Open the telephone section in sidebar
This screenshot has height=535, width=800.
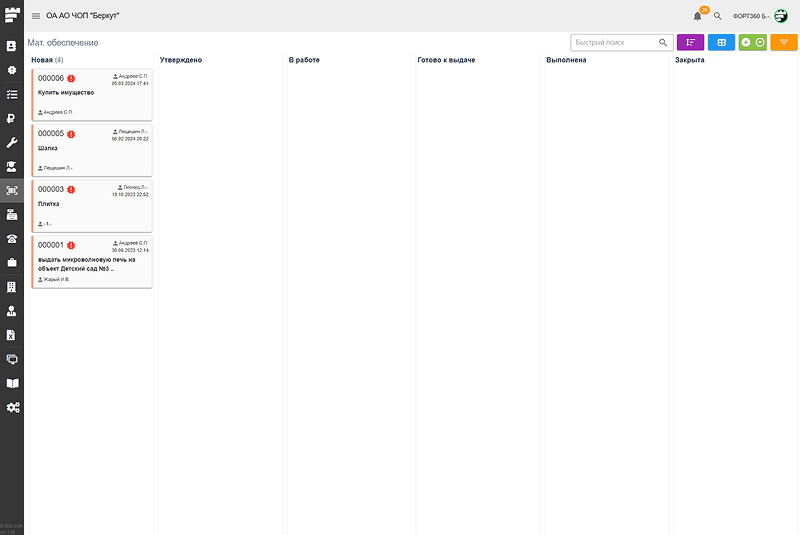12,238
